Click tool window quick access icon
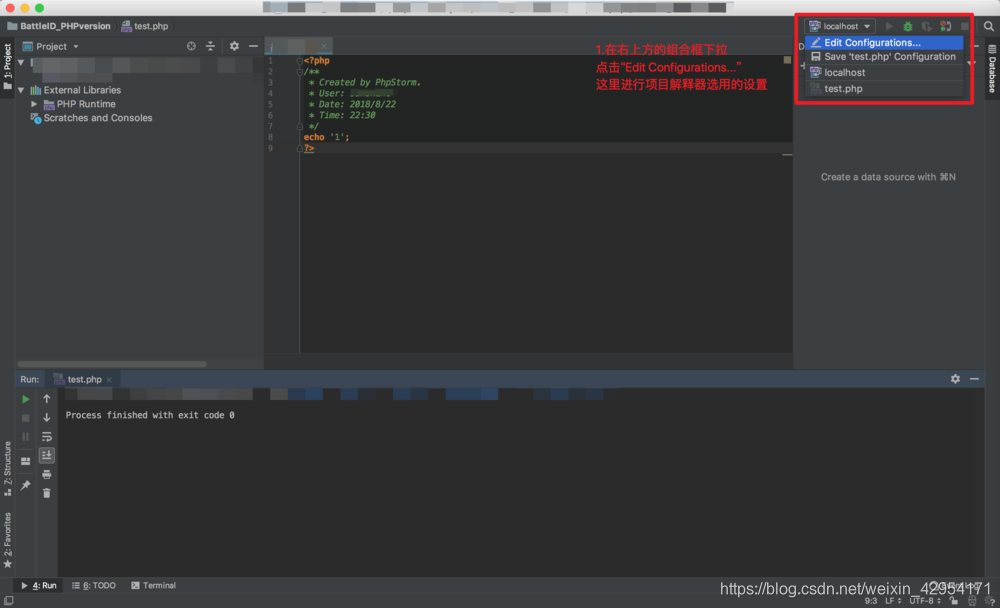The width and height of the screenshot is (1000, 608). click(x=8, y=601)
